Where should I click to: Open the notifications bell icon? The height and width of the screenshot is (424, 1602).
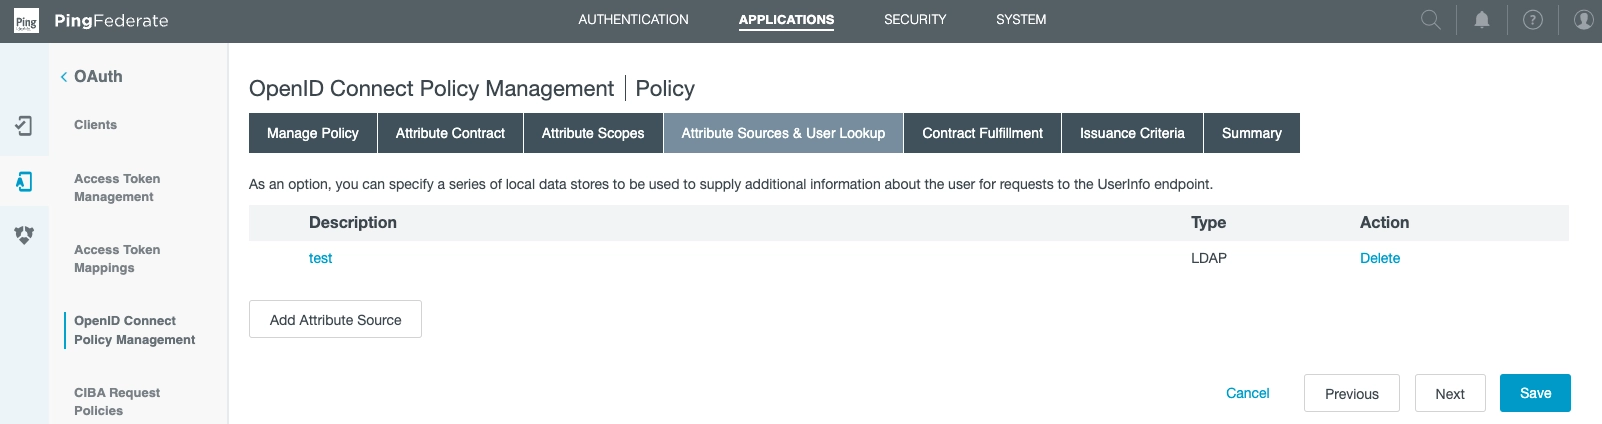point(1482,20)
